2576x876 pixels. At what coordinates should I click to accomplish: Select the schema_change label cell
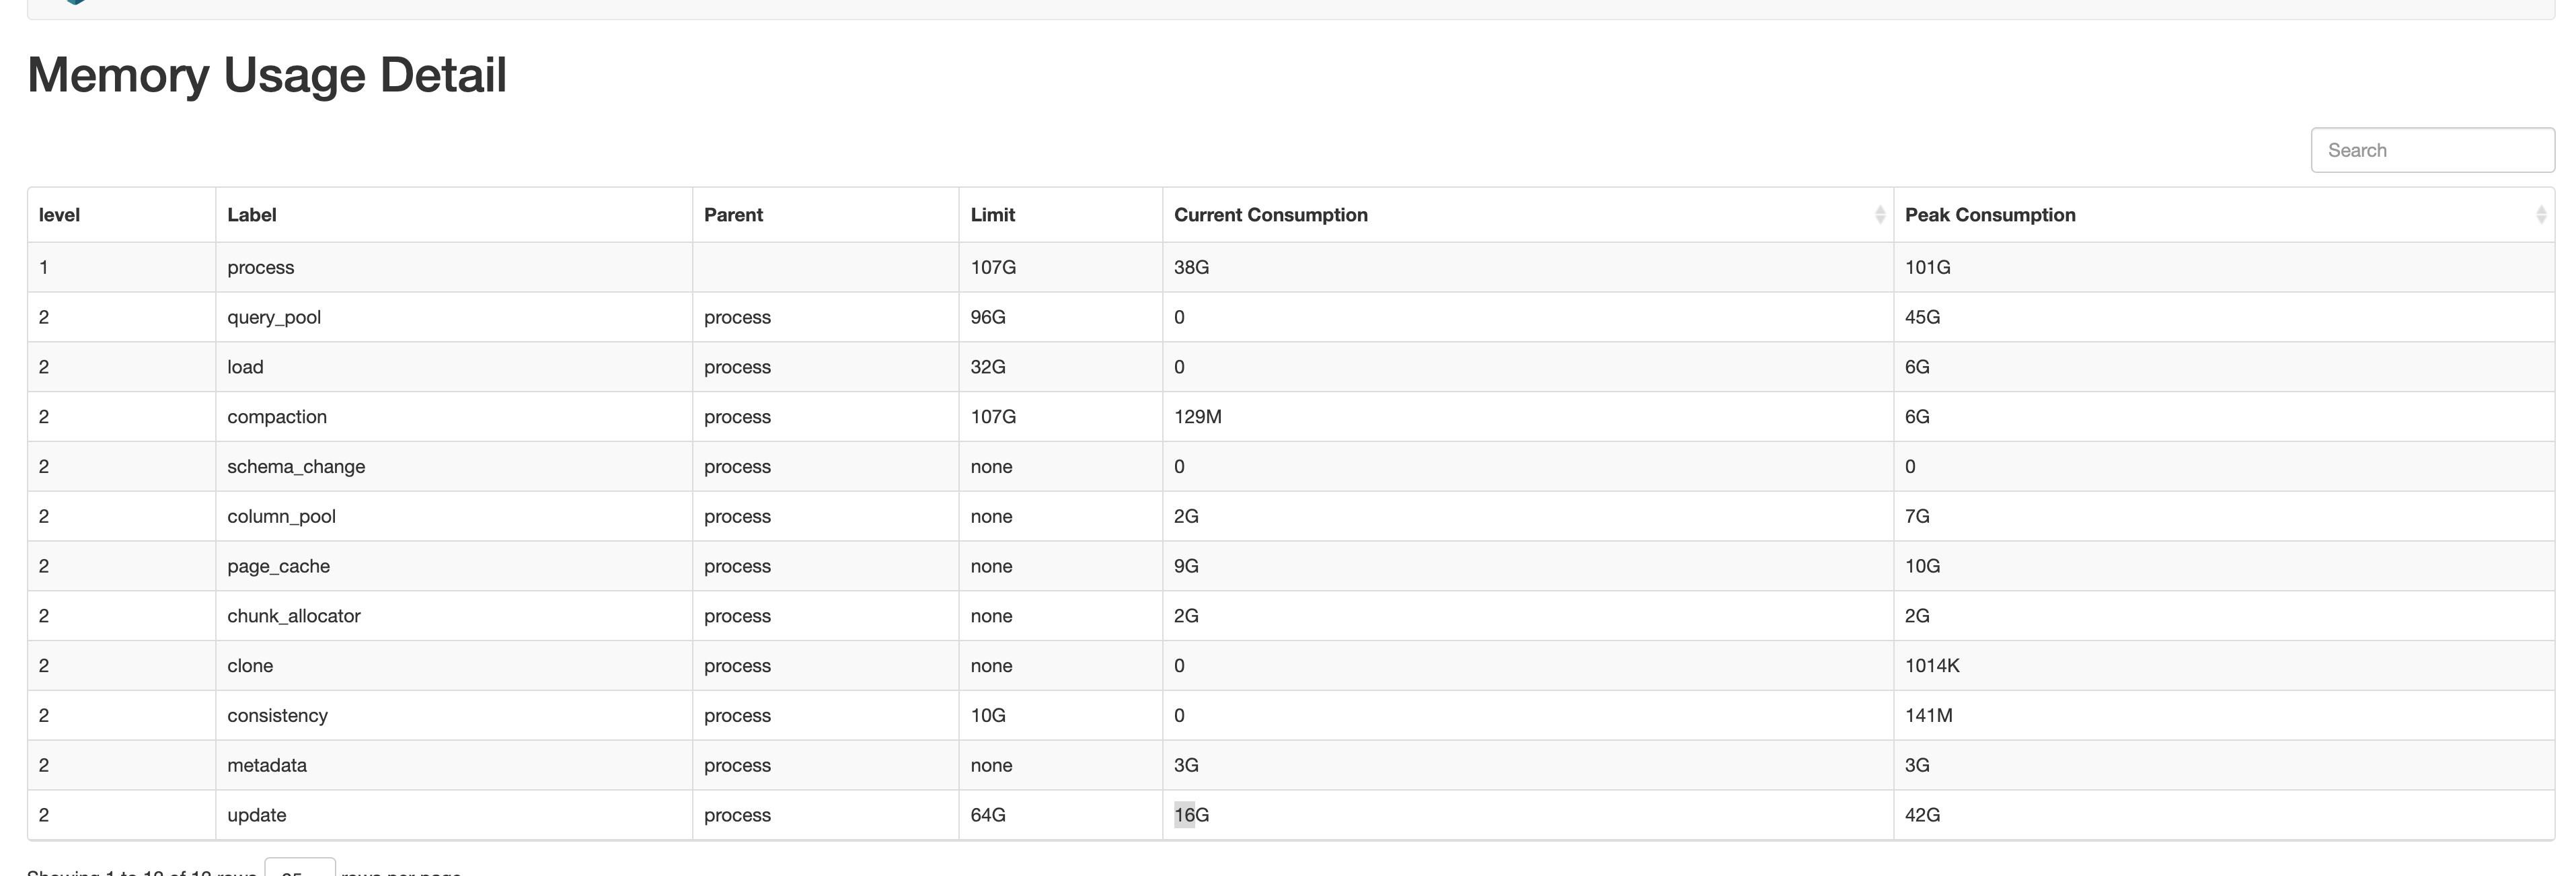pyautogui.click(x=296, y=467)
